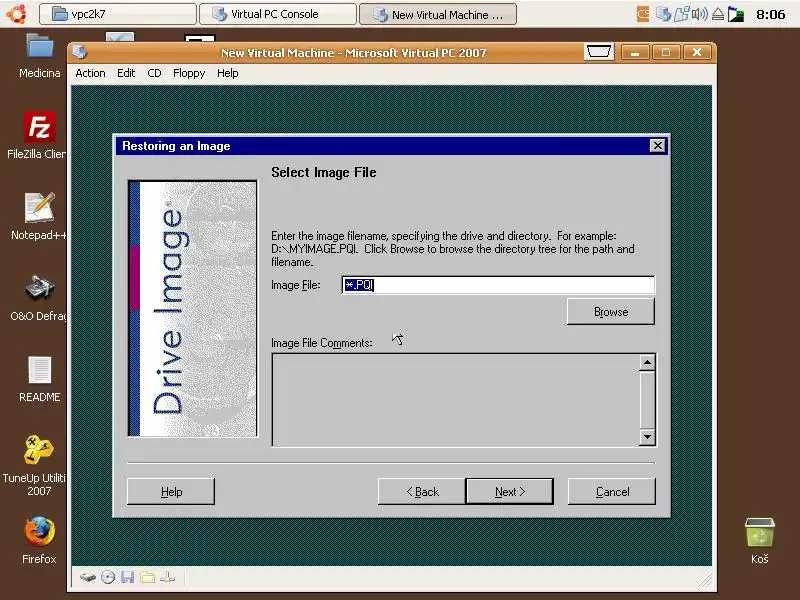Viewport: 800px width, 600px height.
Task: Open the CD menu
Action: 154,73
